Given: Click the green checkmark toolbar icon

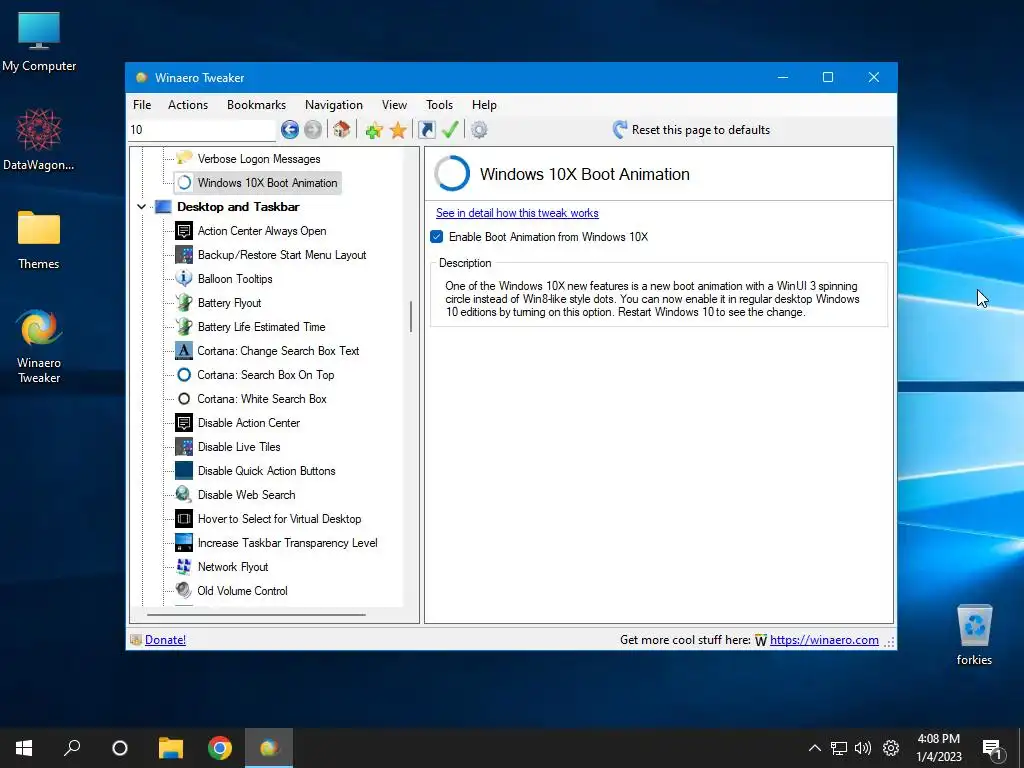Looking at the screenshot, I should (450, 129).
